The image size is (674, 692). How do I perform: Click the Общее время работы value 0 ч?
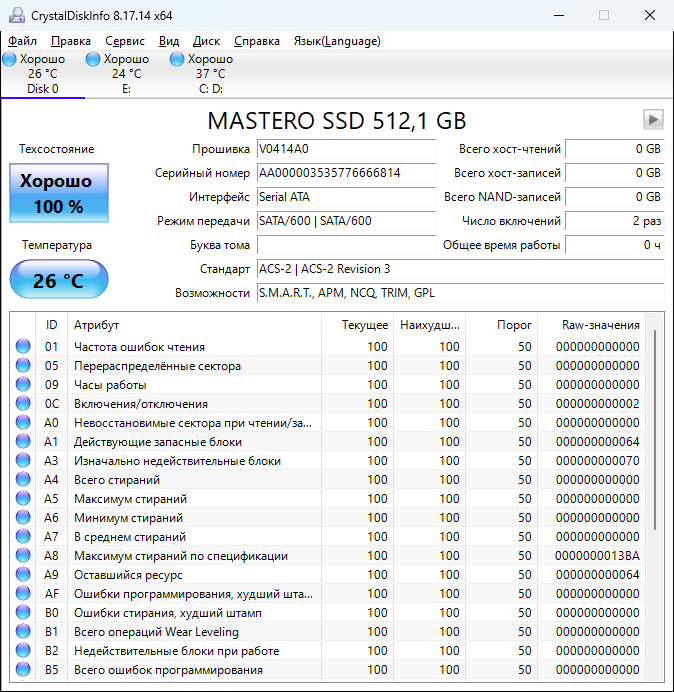614,245
